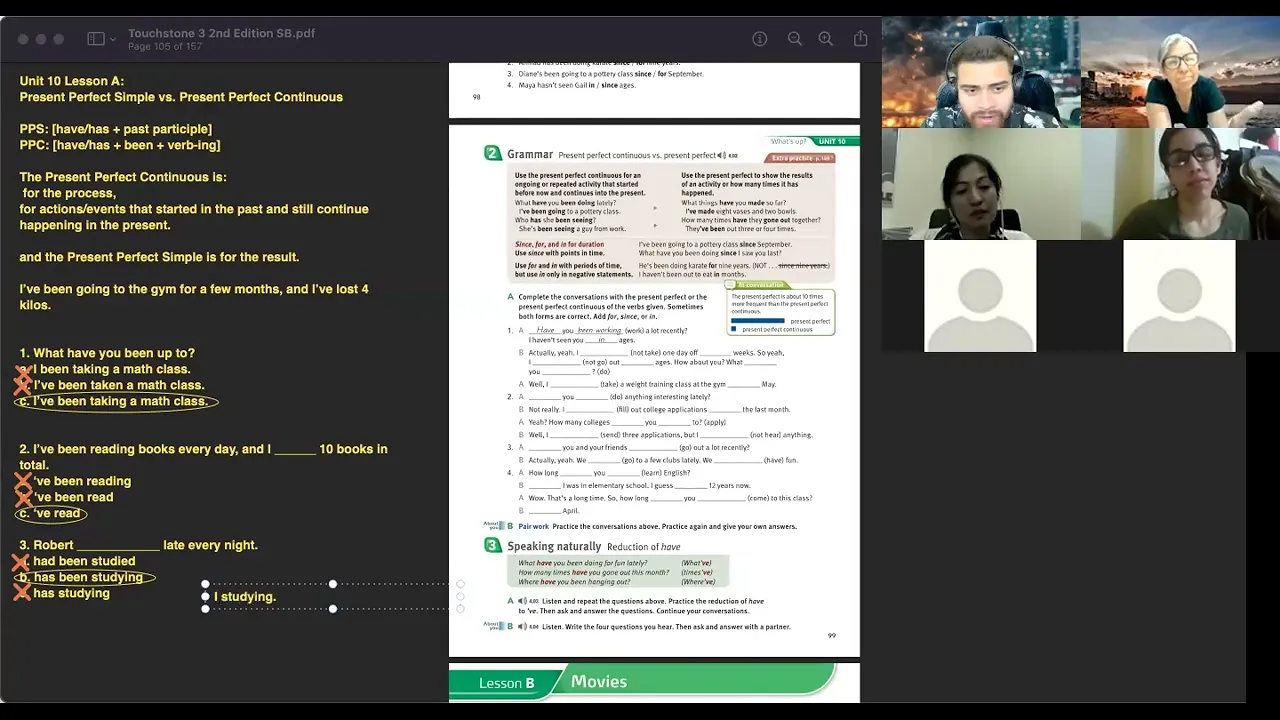Select the right blank avatar participant tile
Screen dimensions: 1280x720
(x=1180, y=296)
